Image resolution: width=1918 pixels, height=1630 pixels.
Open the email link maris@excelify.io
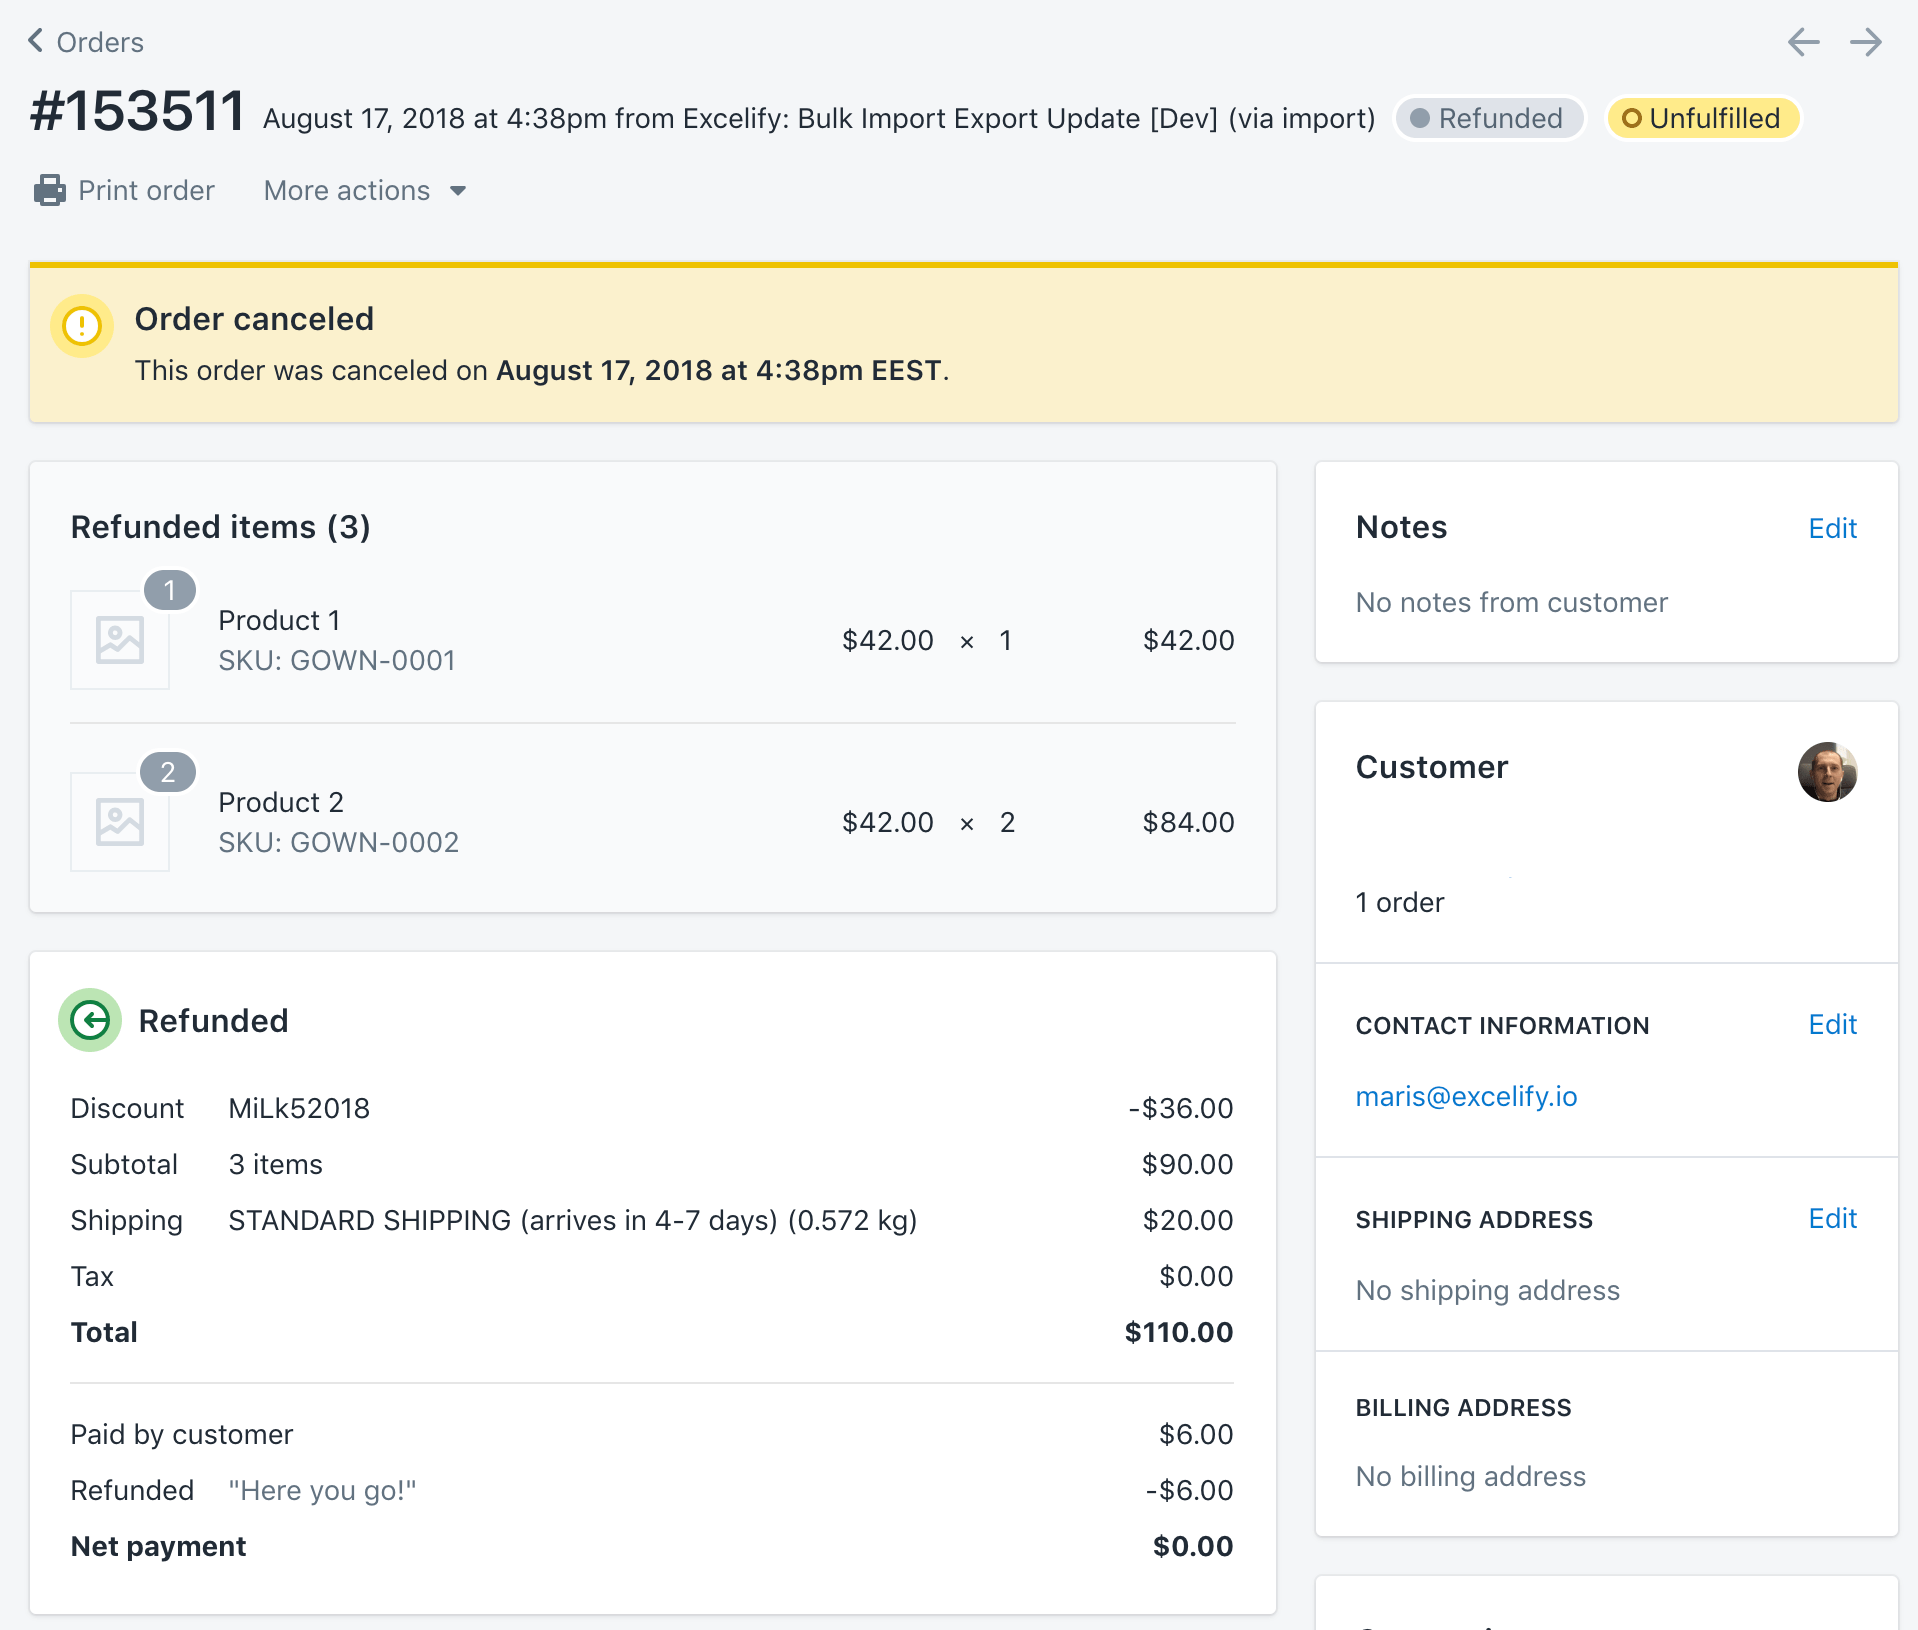(1466, 1096)
